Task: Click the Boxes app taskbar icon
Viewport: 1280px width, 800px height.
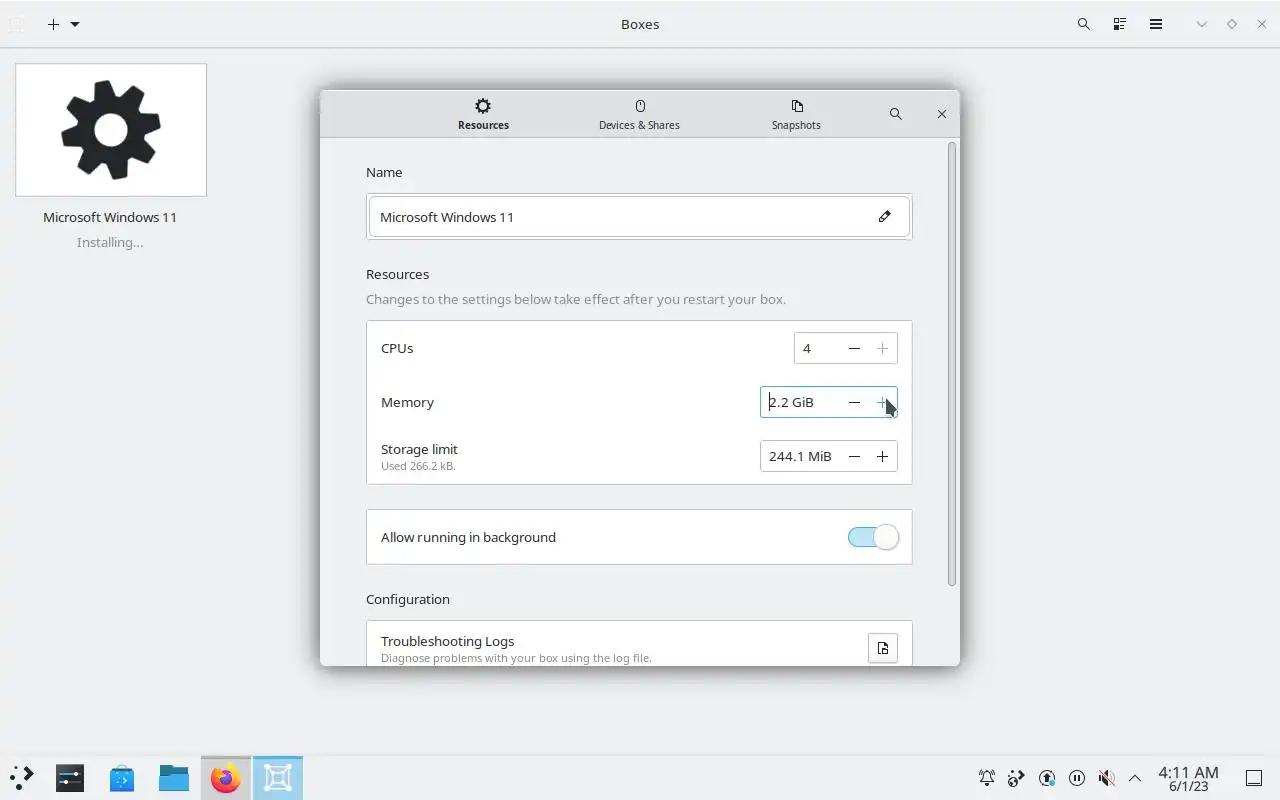Action: point(278,777)
